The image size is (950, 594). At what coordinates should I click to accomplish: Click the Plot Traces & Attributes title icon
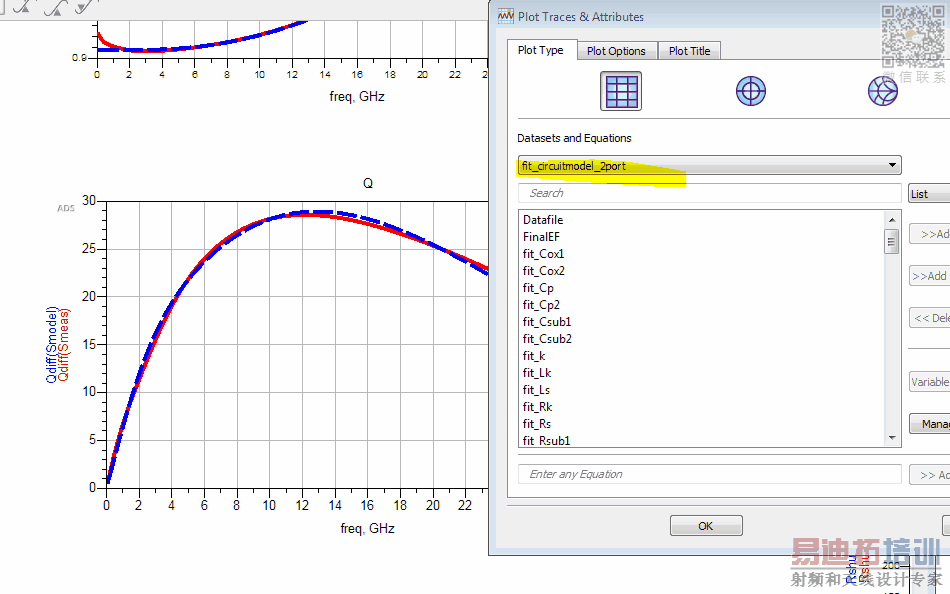pyautogui.click(x=505, y=16)
